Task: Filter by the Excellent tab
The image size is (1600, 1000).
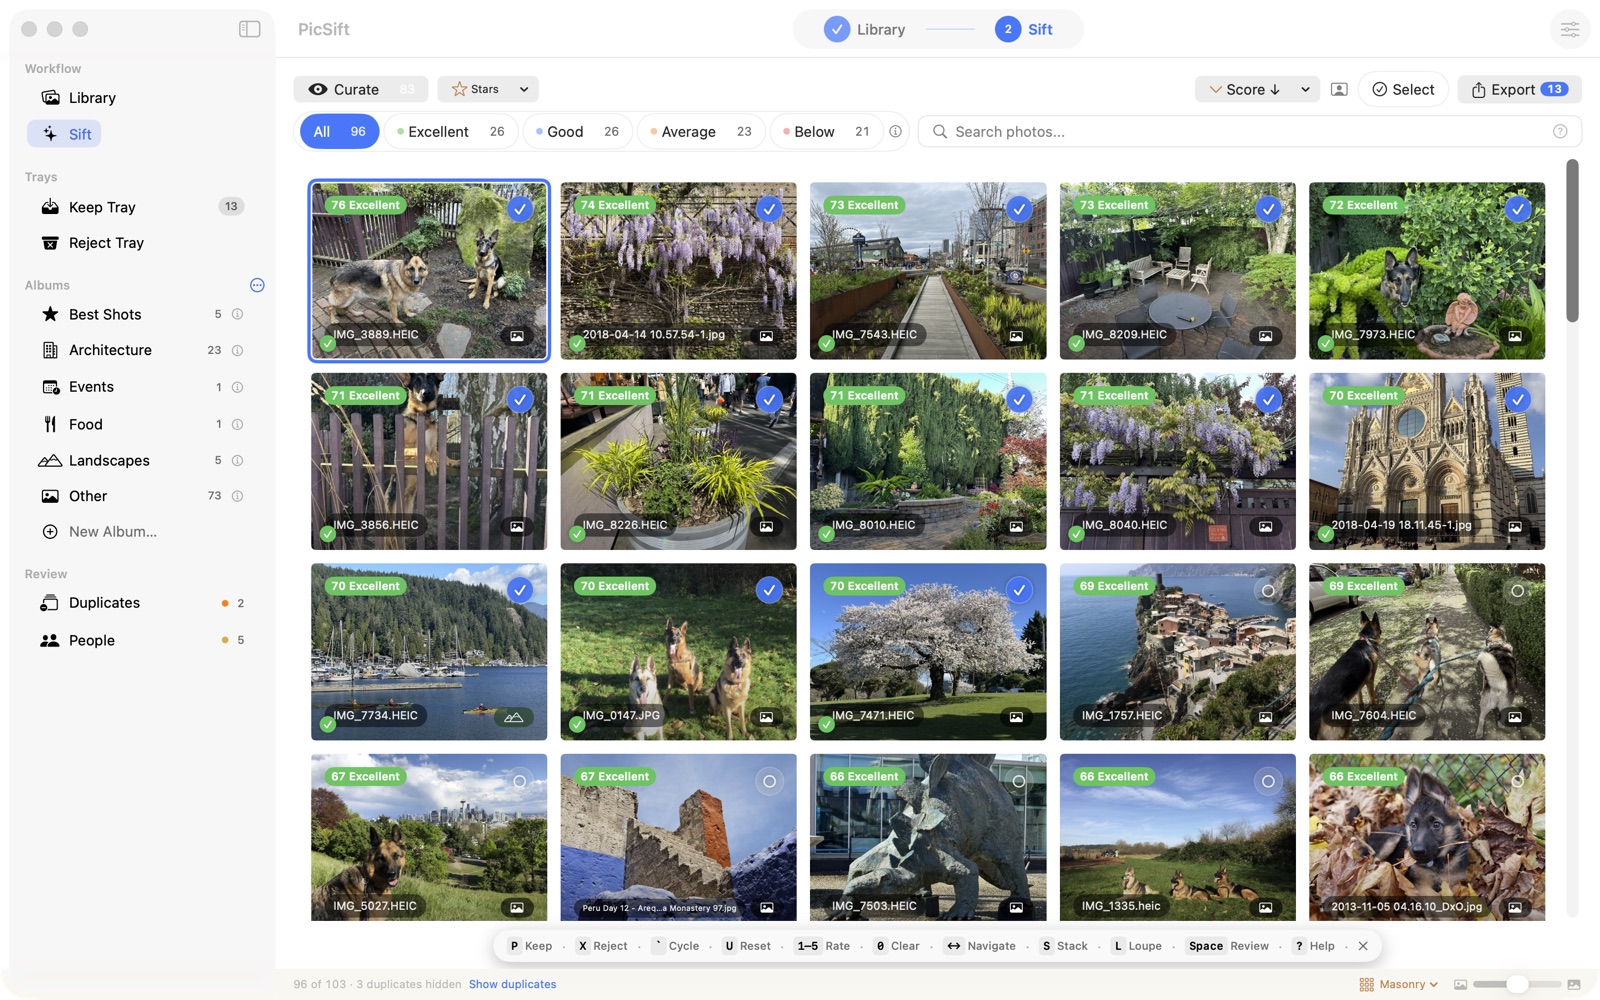Action: [451, 131]
